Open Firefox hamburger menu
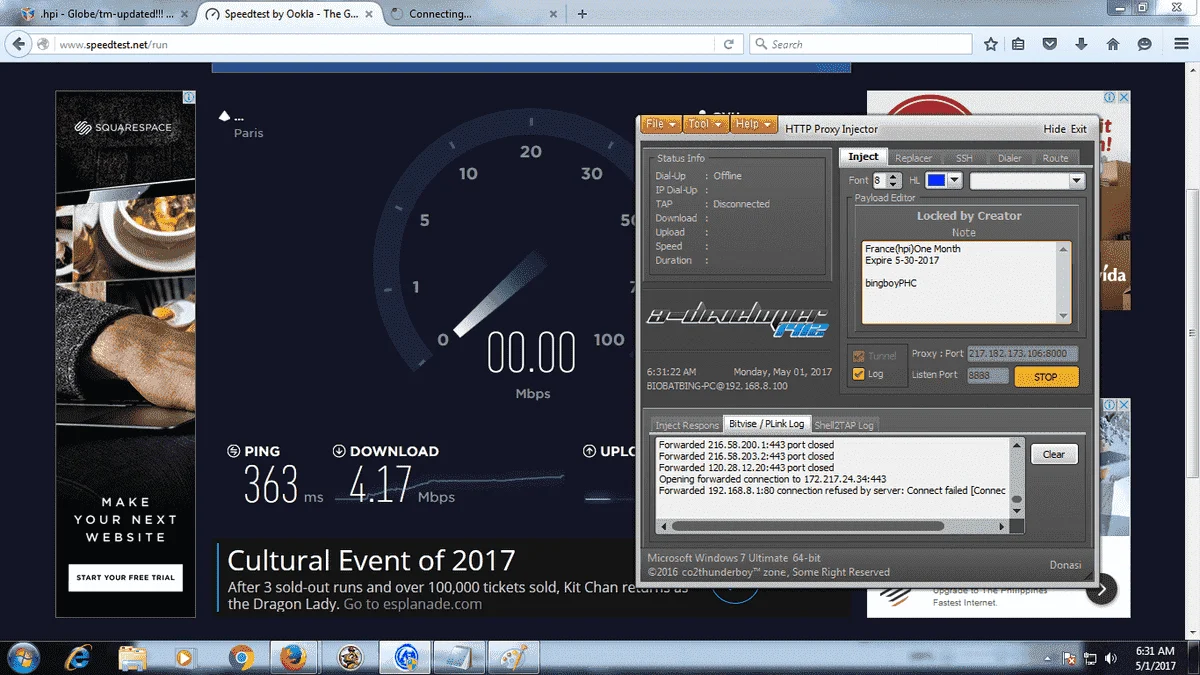 click(1180, 44)
